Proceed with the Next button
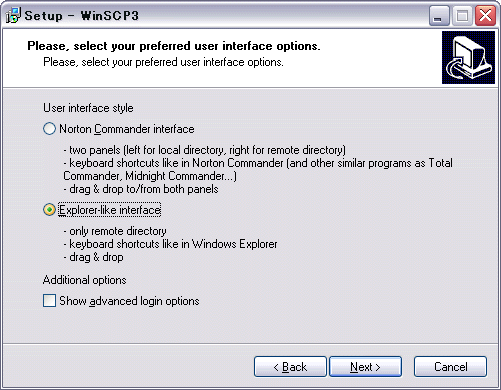 [365, 367]
